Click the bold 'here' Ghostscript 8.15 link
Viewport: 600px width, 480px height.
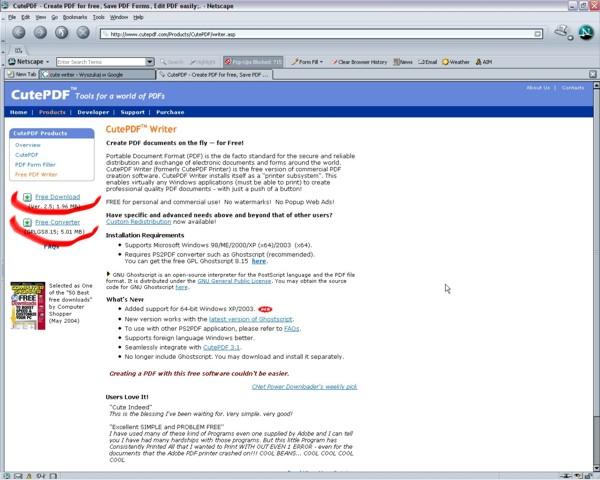(x=259, y=261)
